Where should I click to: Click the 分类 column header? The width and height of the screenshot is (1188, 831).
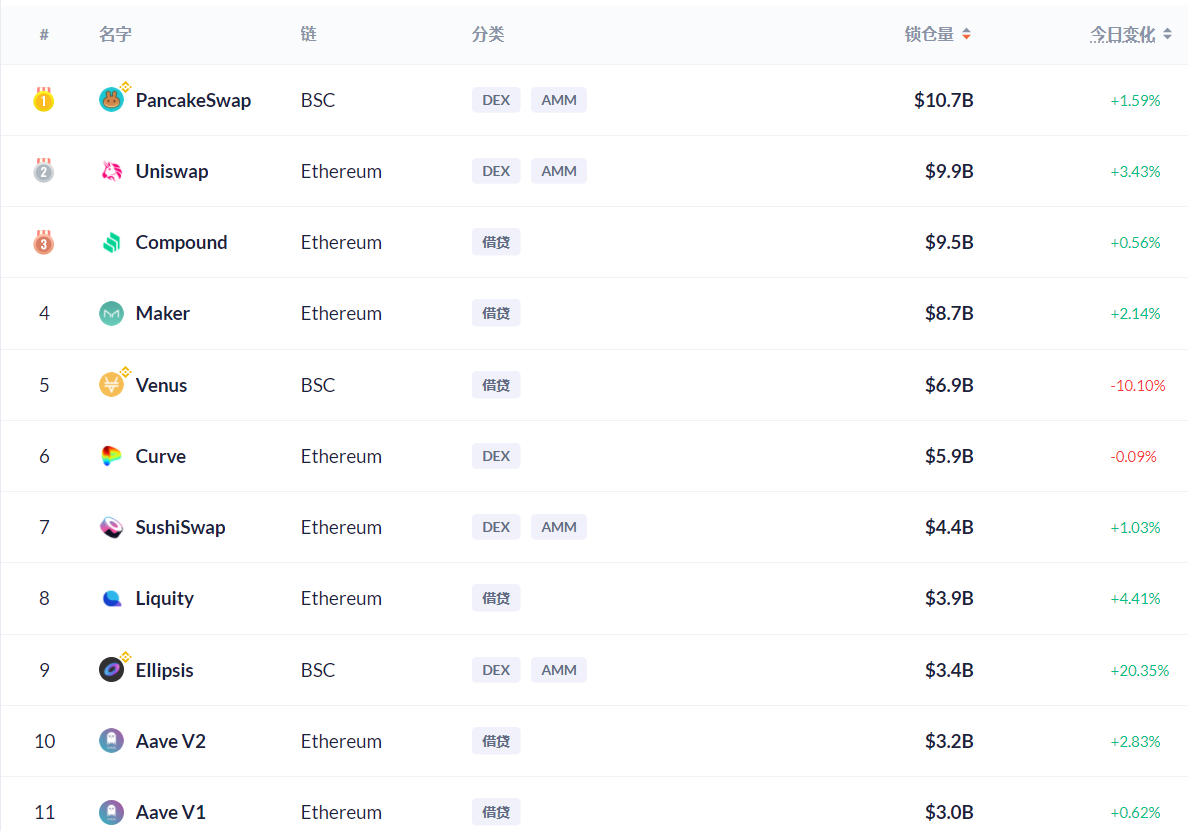click(x=488, y=34)
